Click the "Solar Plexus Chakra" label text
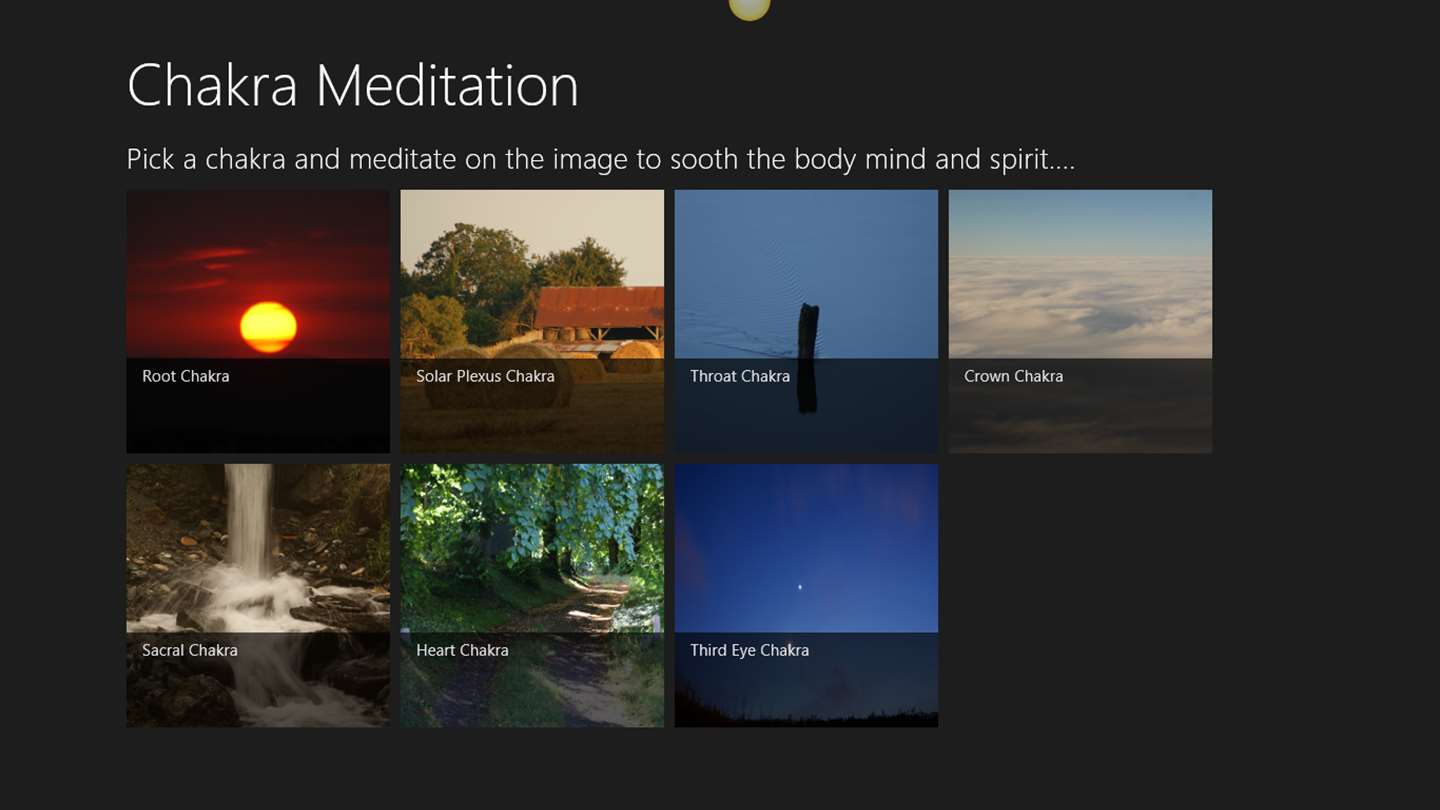Screen dimensions: 1440x810 [x=485, y=376]
